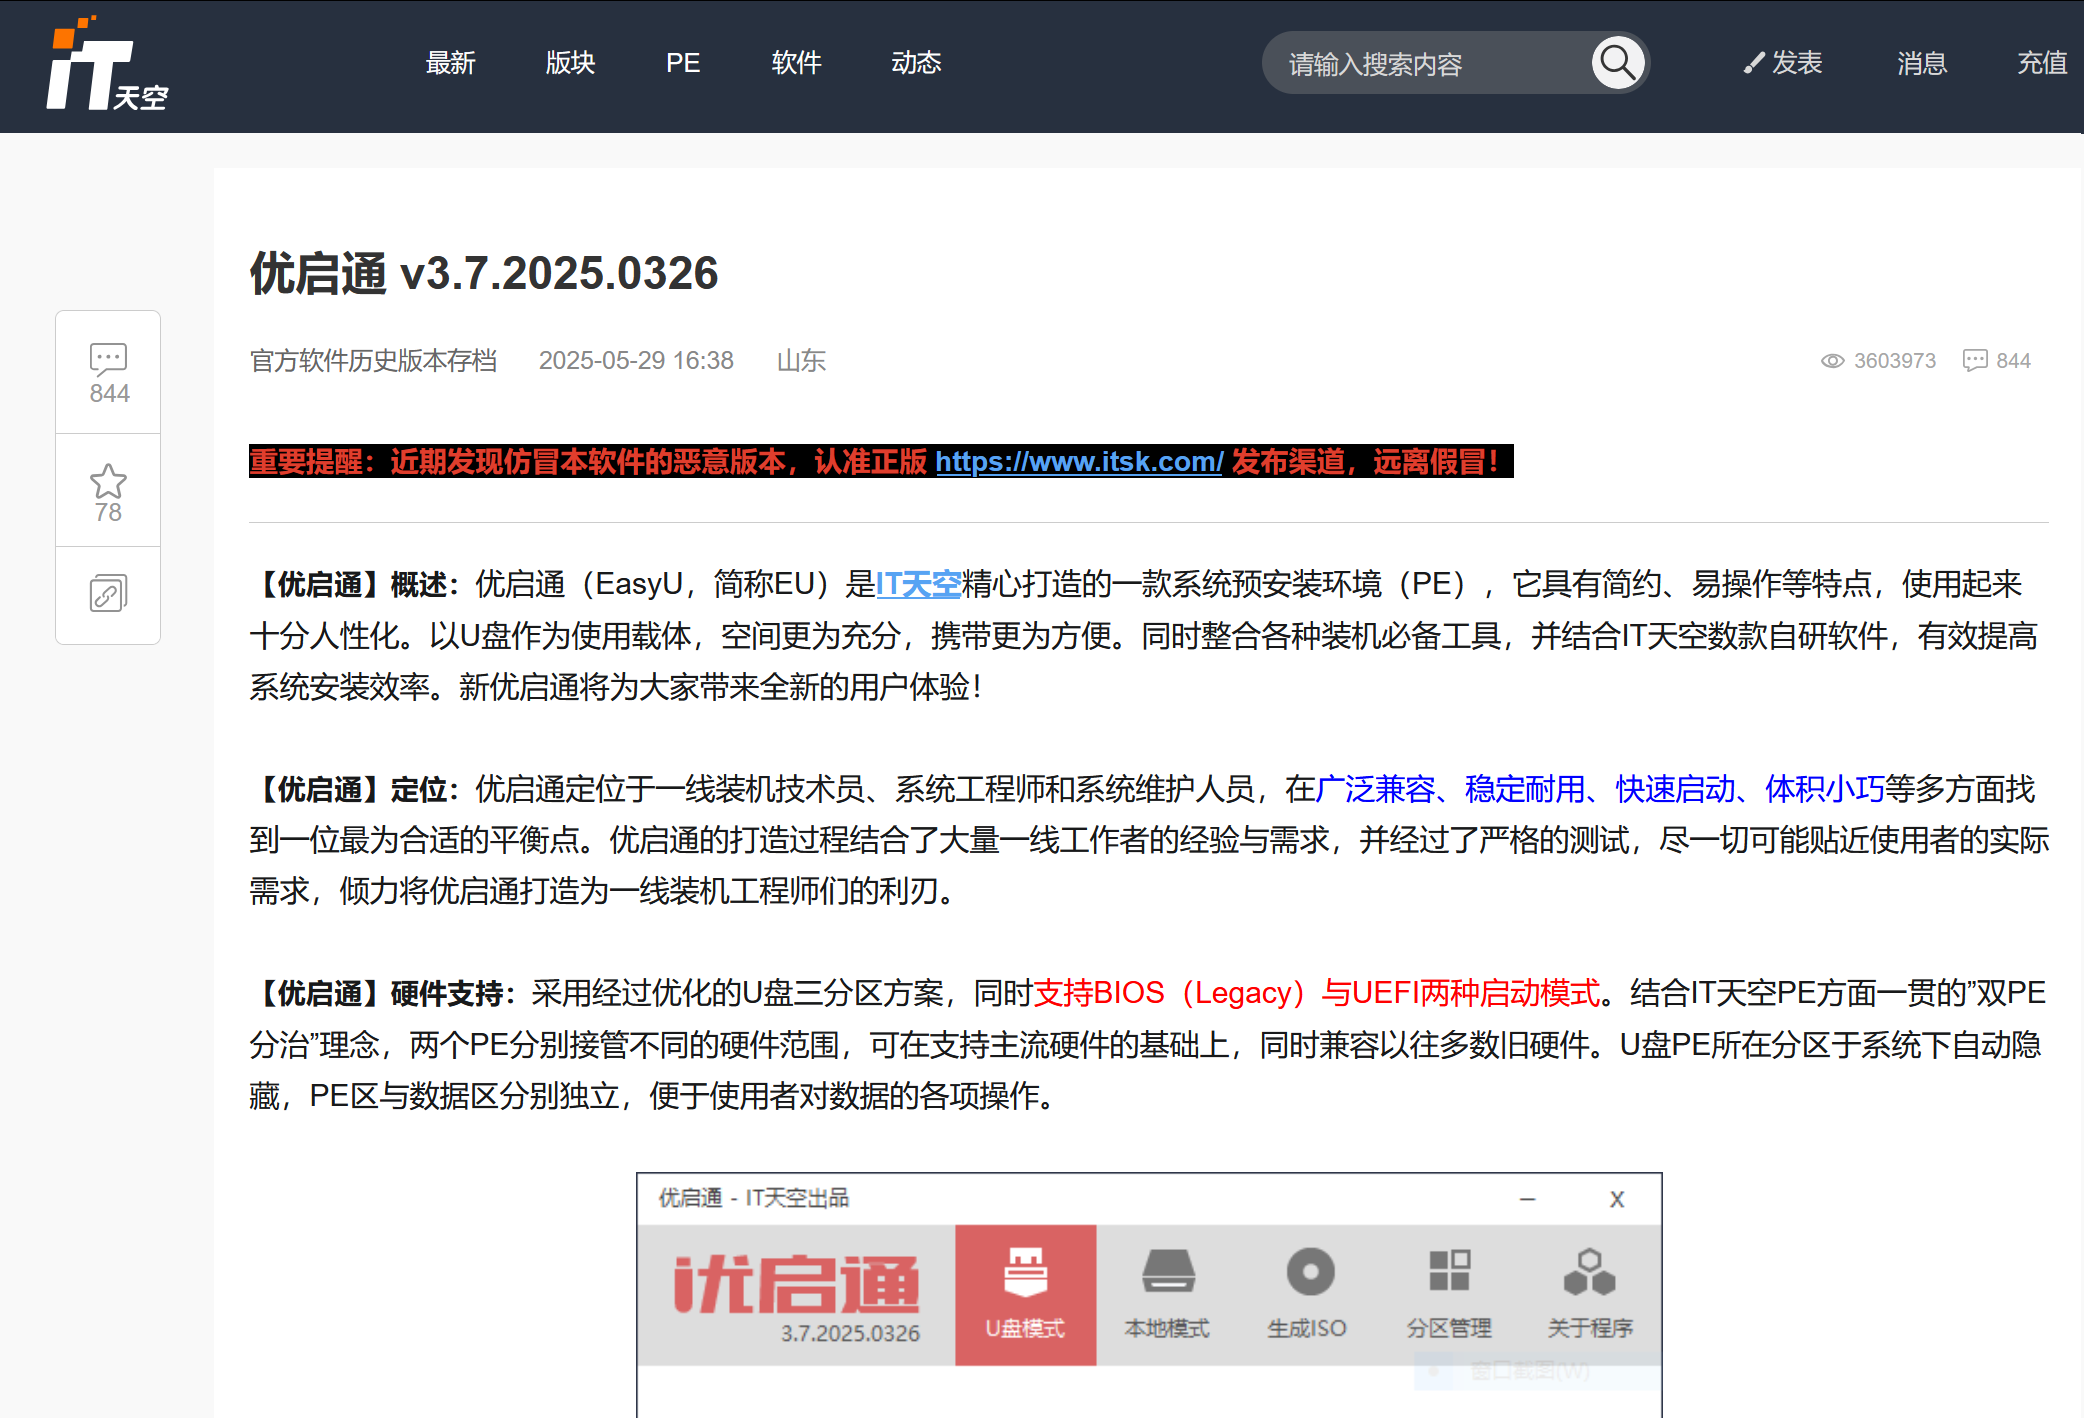Go to the PE nav section
Viewport: 2084px width, 1418px height.
683,63
